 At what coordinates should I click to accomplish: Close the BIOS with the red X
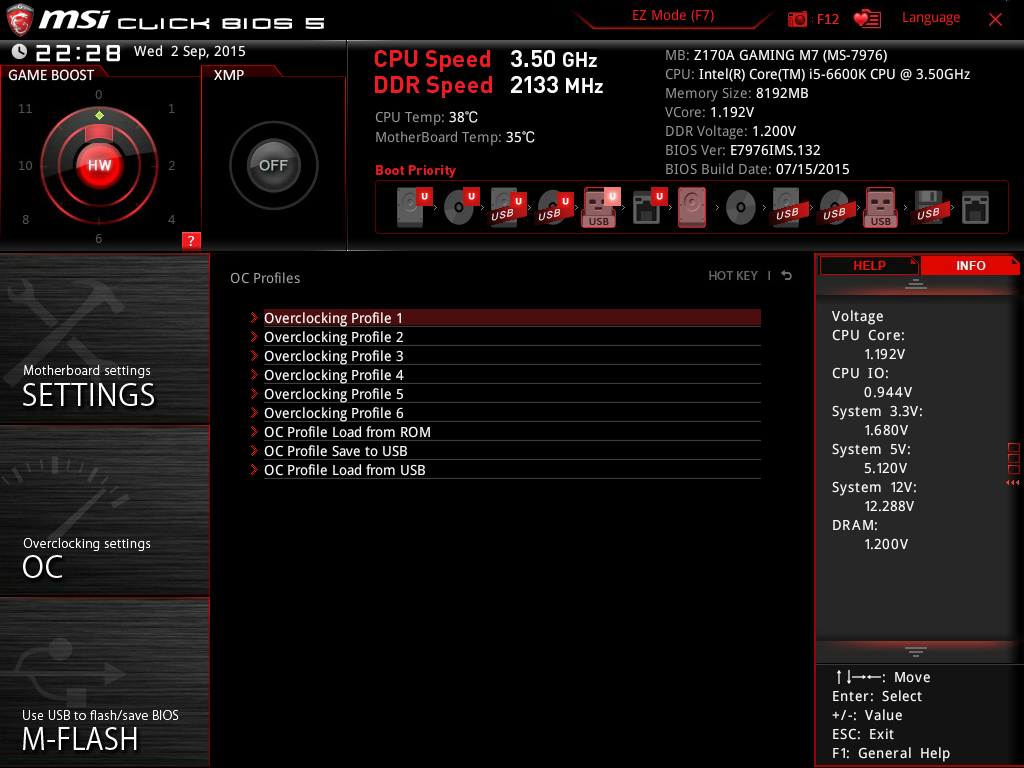pos(995,19)
